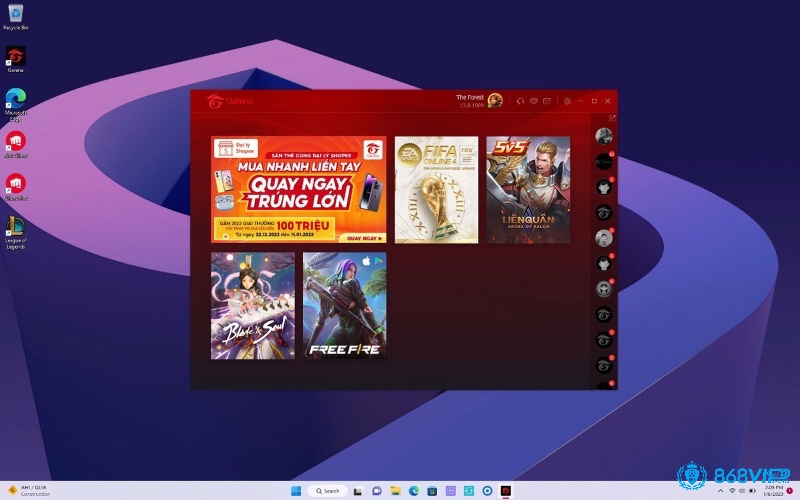Open Microsoft Store from the taskbar

pyautogui.click(x=432, y=491)
